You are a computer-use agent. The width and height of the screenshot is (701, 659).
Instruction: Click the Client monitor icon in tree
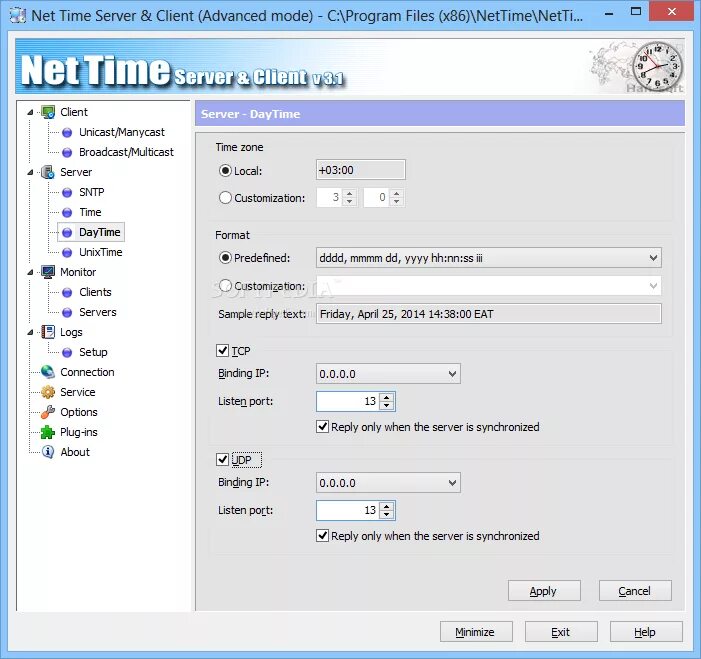point(48,112)
